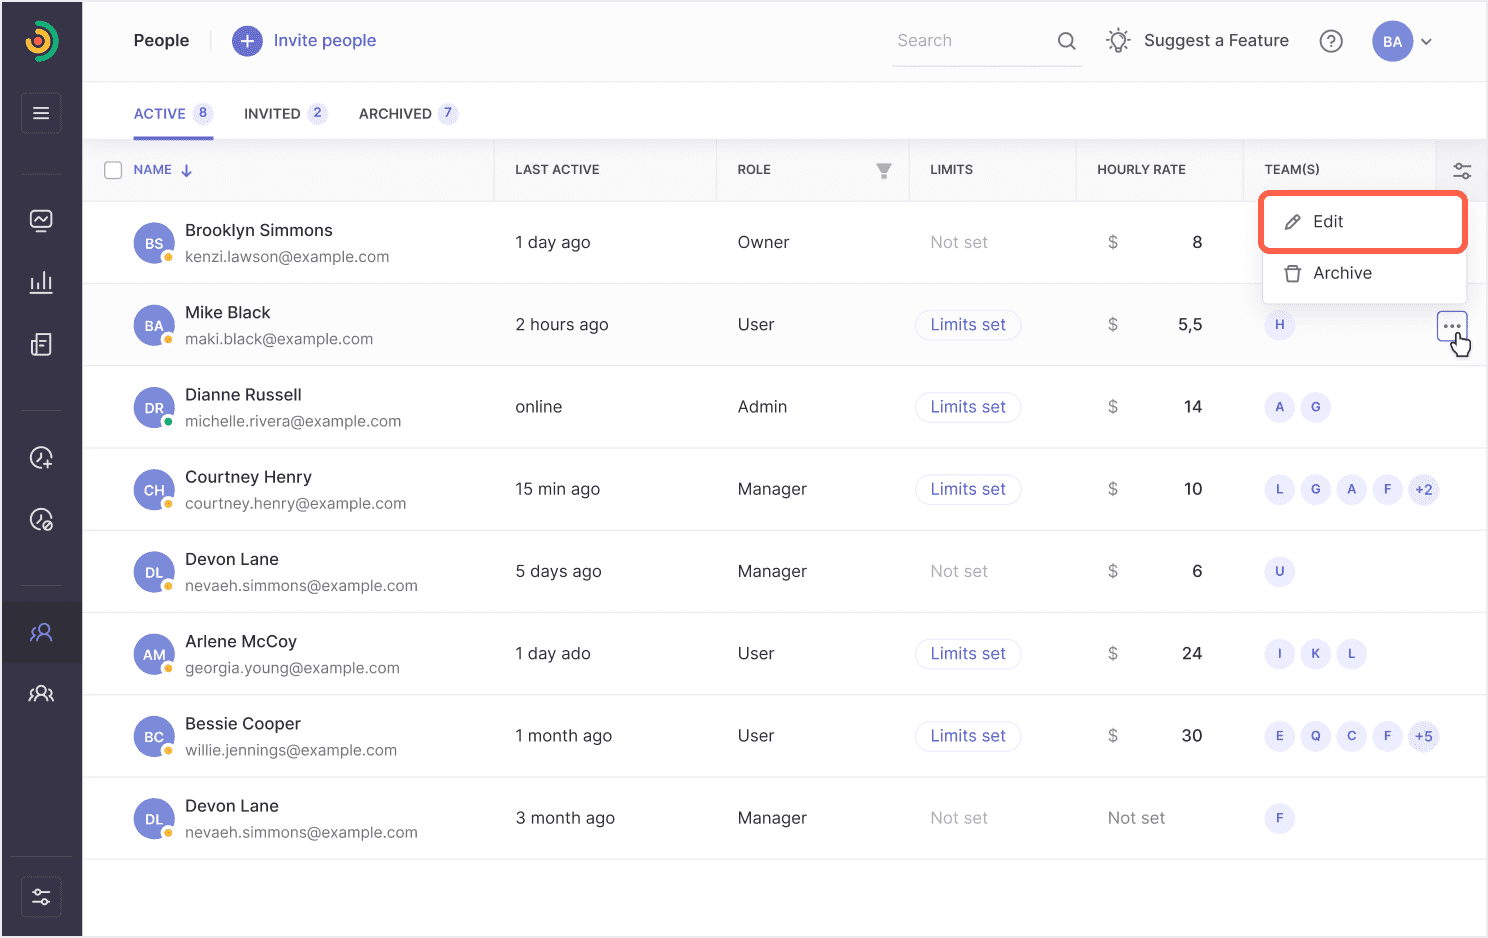Click the Invite people button
Screen dimensions: 1488x938
point(304,41)
